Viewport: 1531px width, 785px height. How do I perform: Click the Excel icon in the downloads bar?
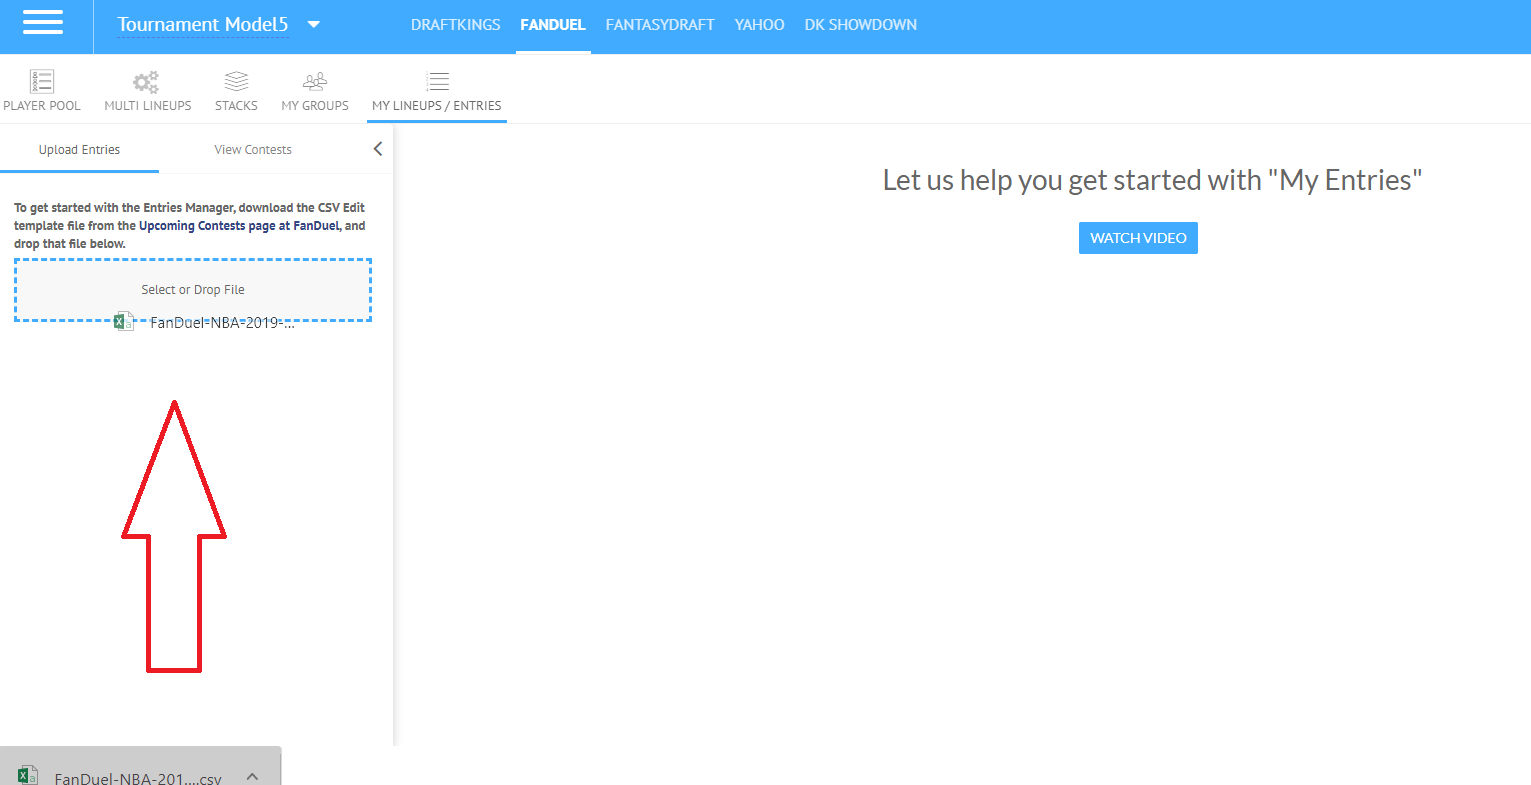pyautogui.click(x=27, y=775)
